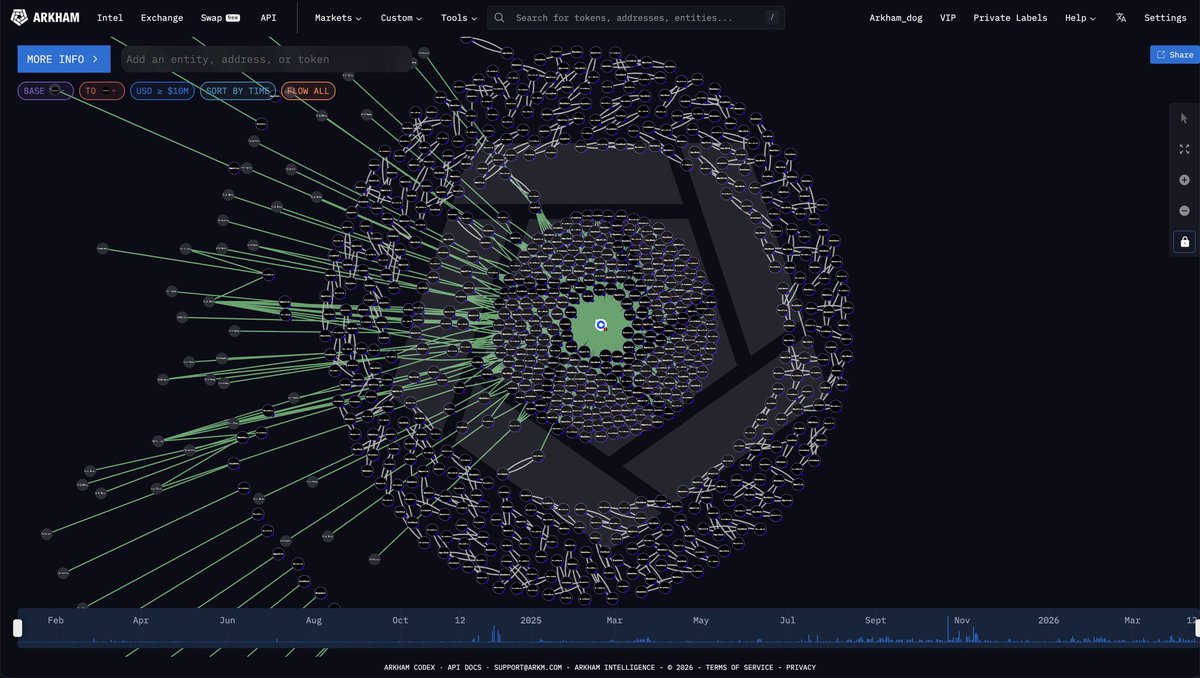1200x678 pixels.
Task: Zoom in on the graph with plus icon
Action: pyautogui.click(x=1184, y=180)
